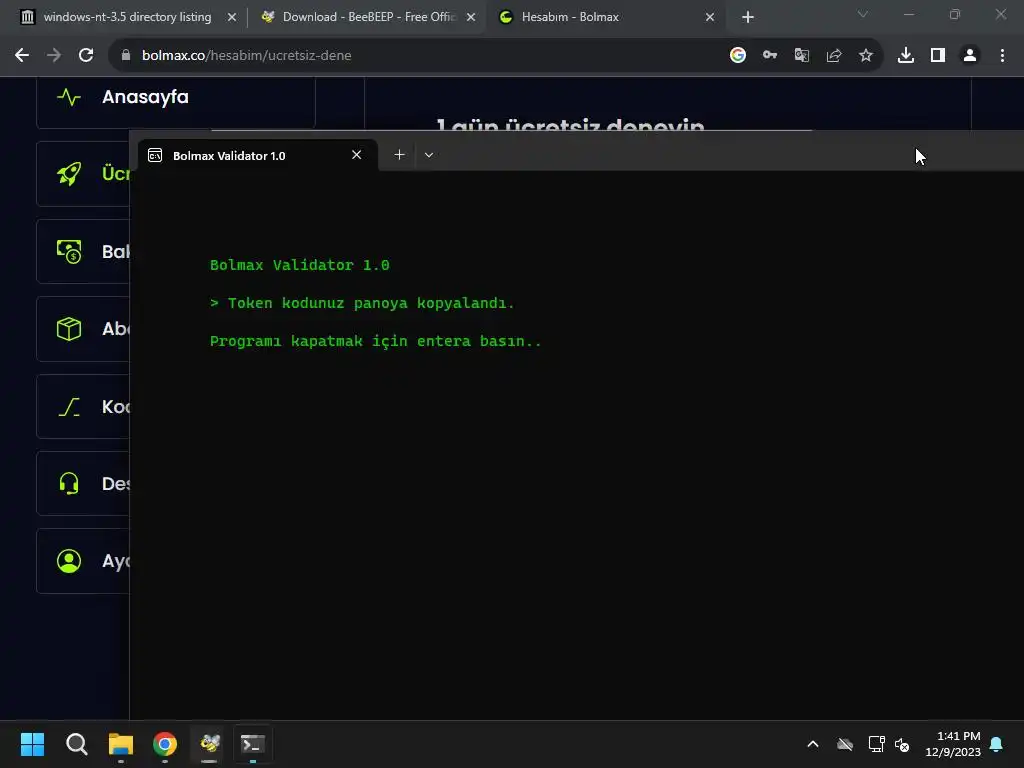Click the money balance icon in sidebar

pyautogui.click(x=69, y=251)
